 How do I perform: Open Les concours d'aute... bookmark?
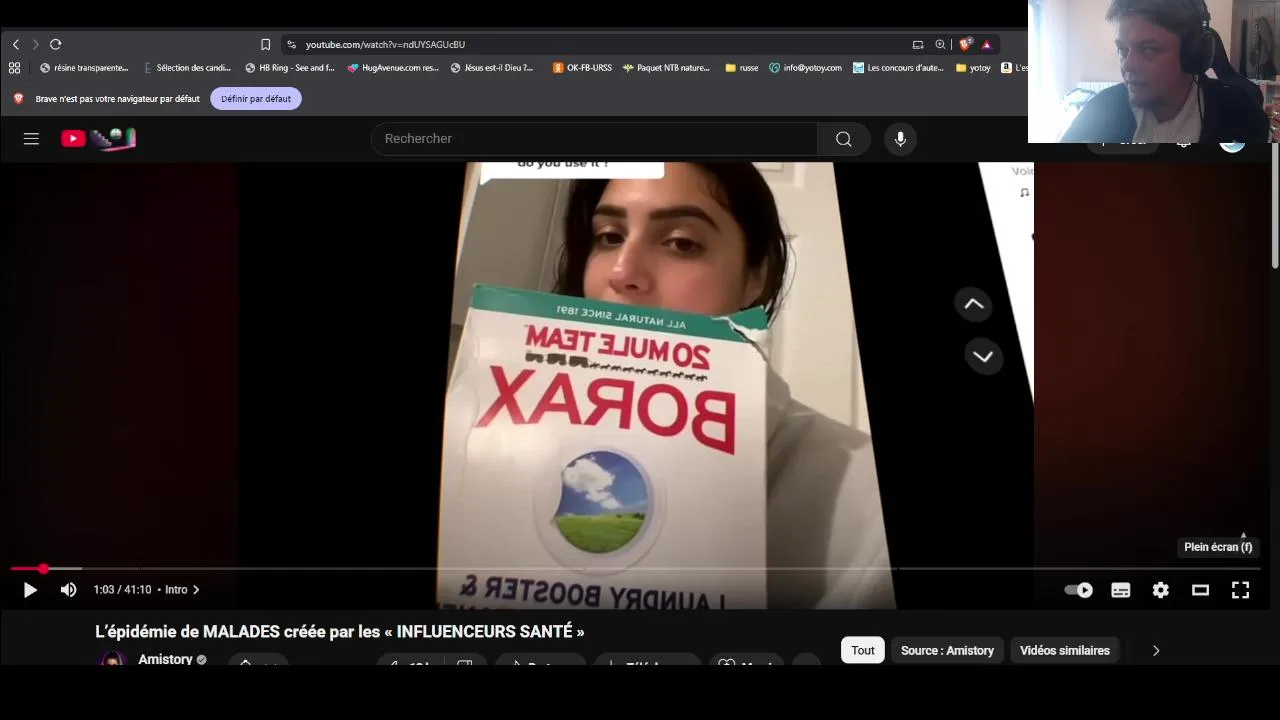click(898, 68)
